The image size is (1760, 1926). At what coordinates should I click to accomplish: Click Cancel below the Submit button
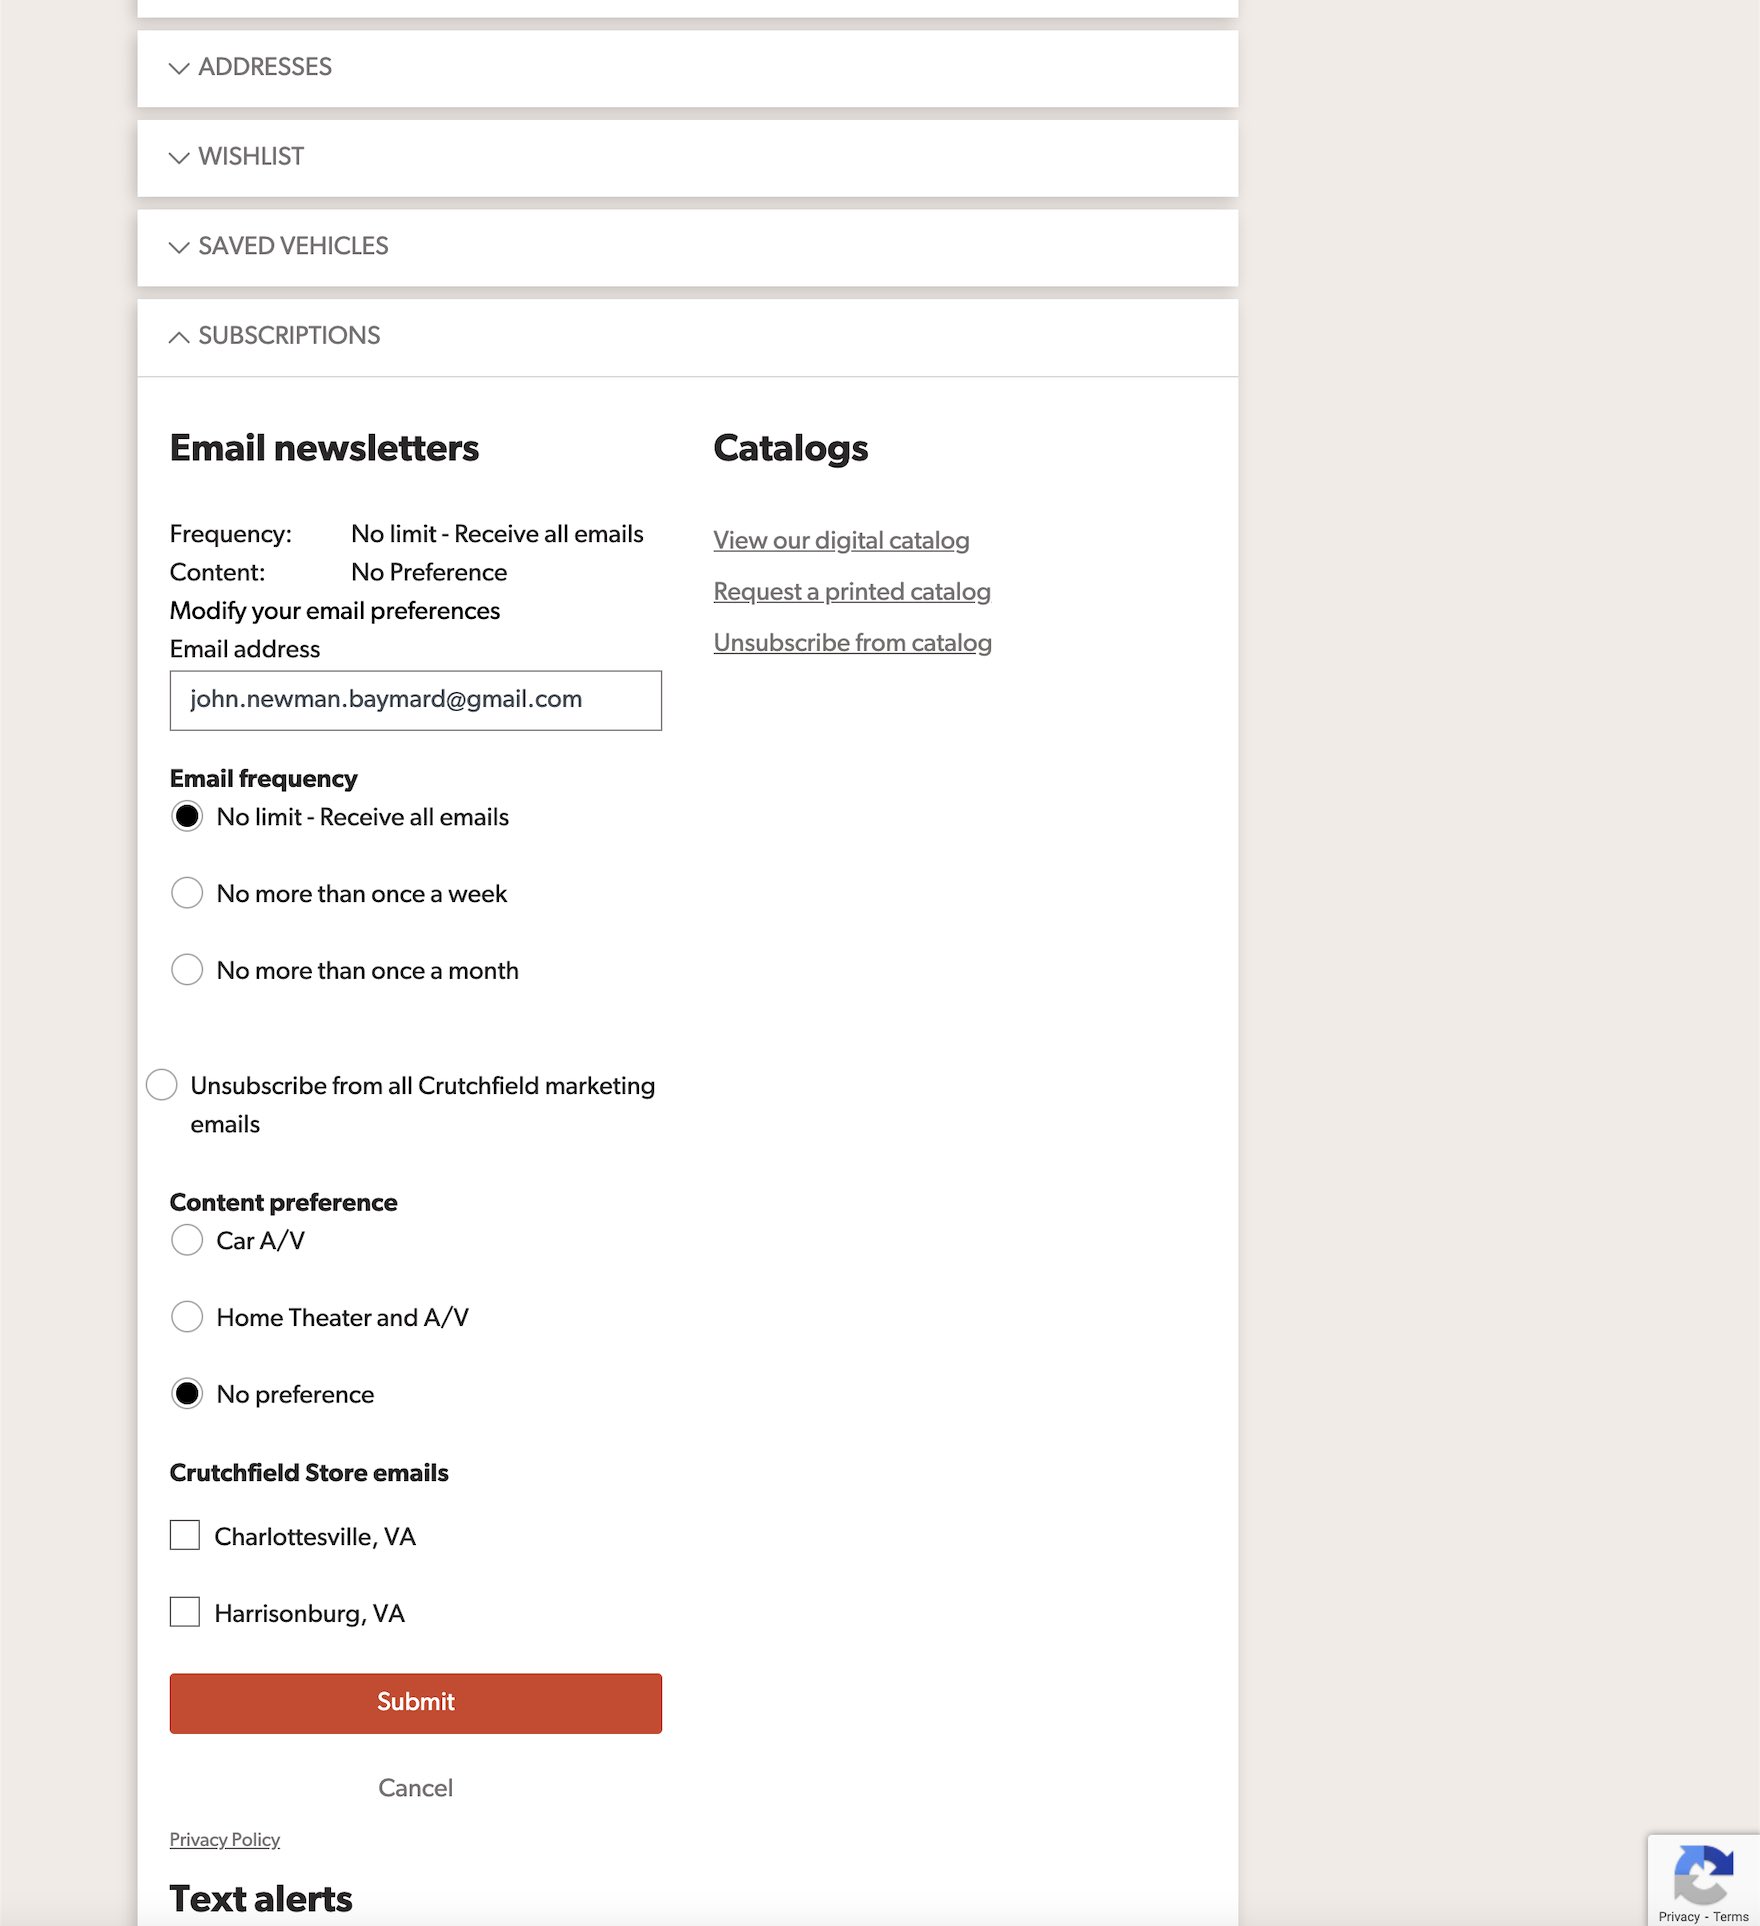(415, 1788)
